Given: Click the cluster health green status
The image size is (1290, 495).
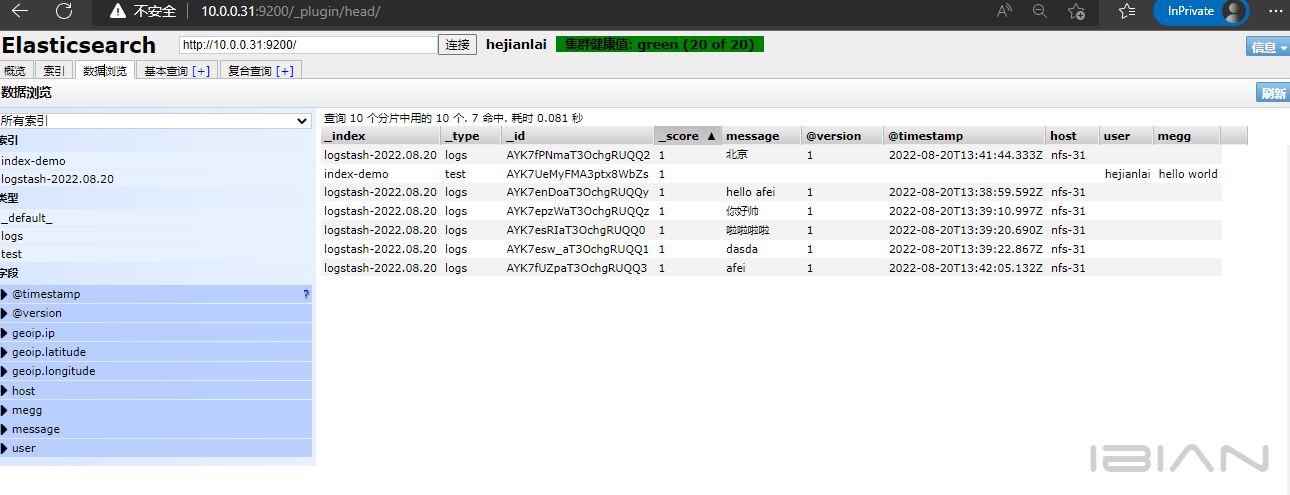Looking at the screenshot, I should (660, 45).
